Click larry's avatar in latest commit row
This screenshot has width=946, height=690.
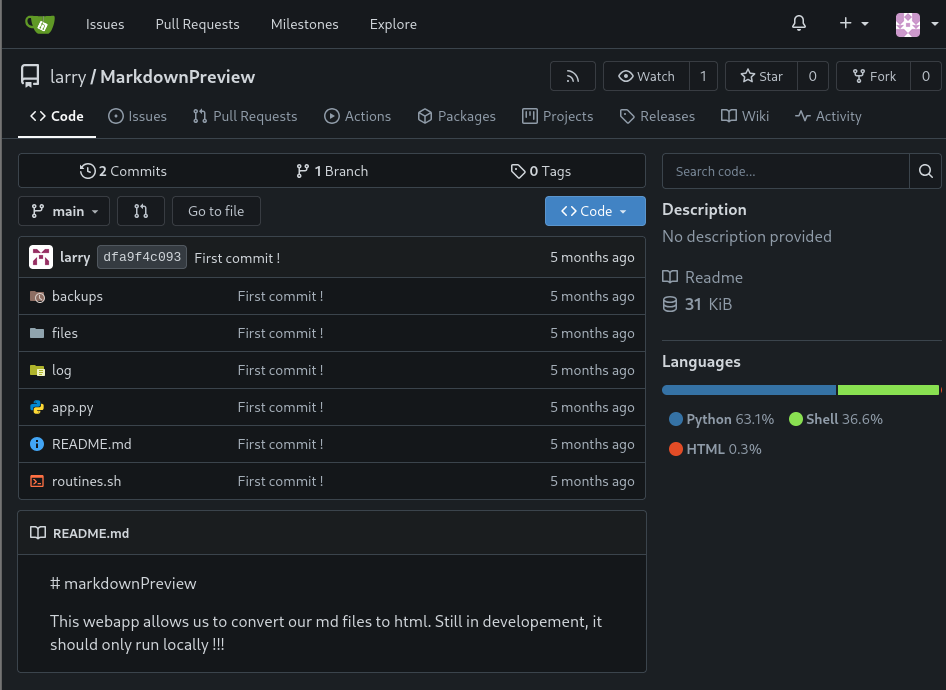click(41, 257)
